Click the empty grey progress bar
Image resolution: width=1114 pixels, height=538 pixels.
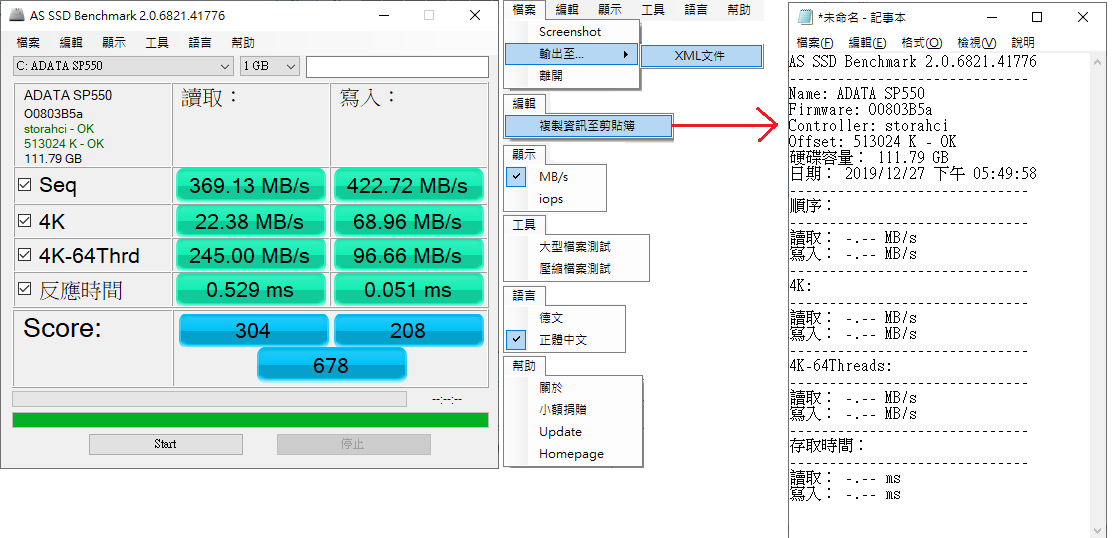coord(210,399)
